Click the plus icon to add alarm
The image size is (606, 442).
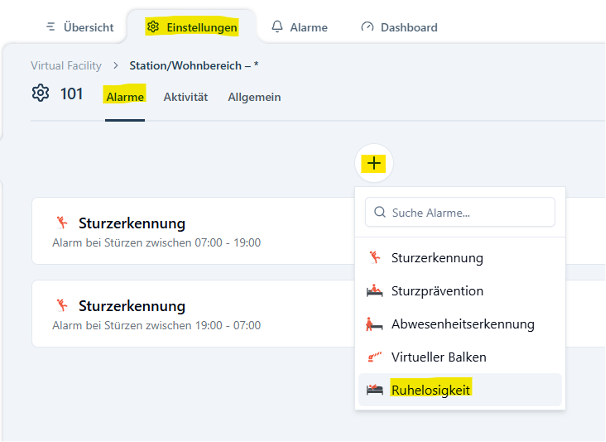pyautogui.click(x=374, y=163)
